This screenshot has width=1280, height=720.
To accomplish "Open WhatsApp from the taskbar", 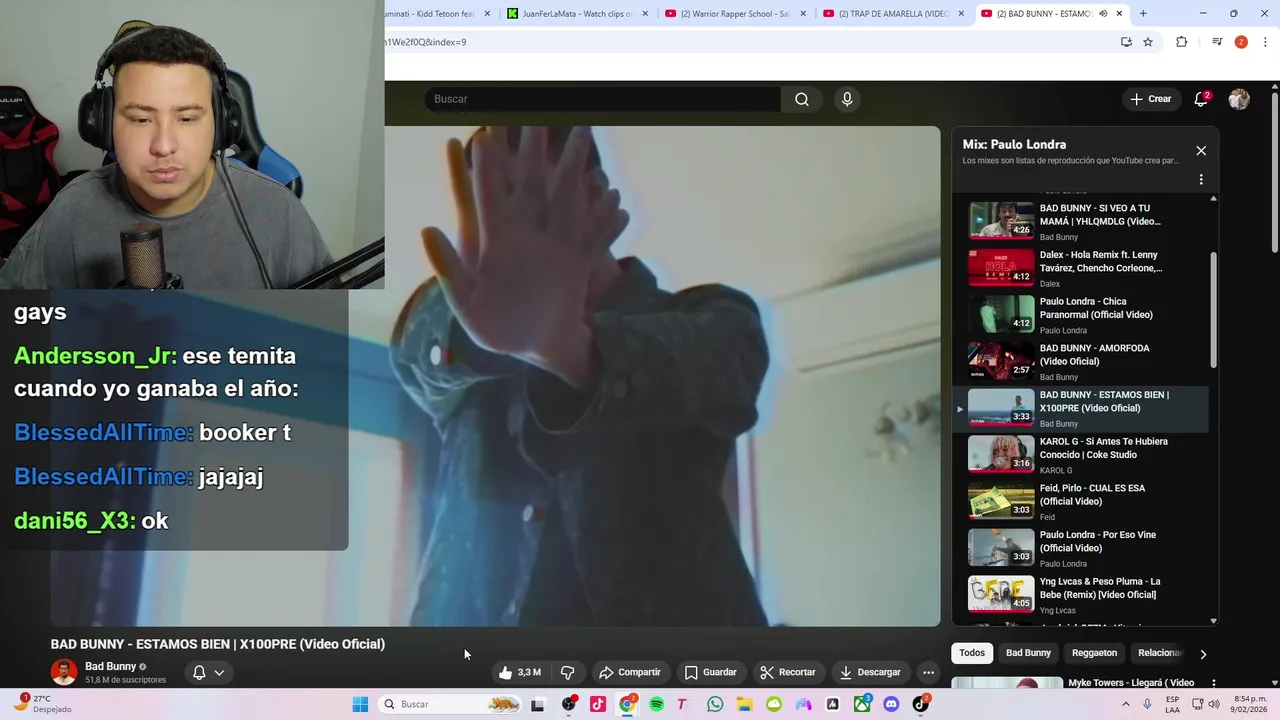I will tap(715, 704).
